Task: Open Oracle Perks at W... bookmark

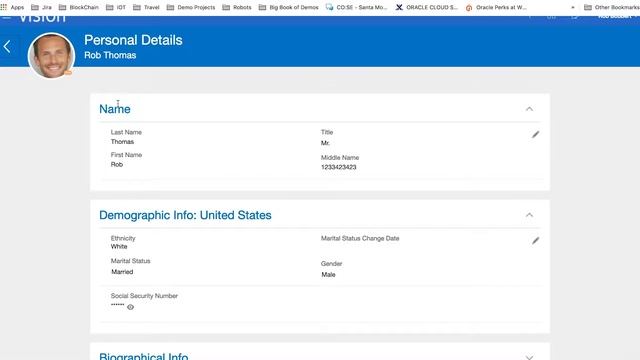Action: [496, 7]
